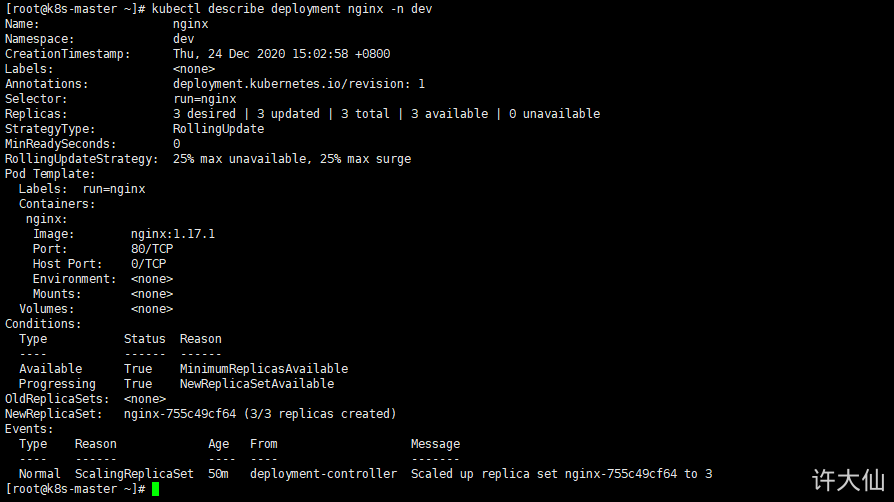Click the Image value nginx:1.17.1
Image resolution: width=894 pixels, height=502 pixels.
(173, 234)
